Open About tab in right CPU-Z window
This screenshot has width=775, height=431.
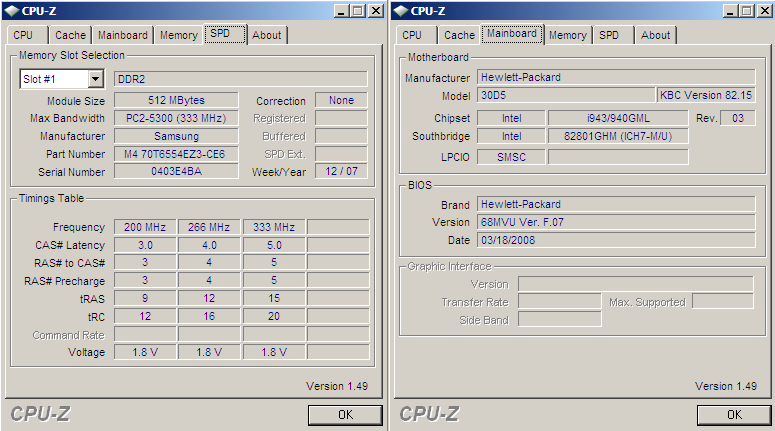[655, 36]
